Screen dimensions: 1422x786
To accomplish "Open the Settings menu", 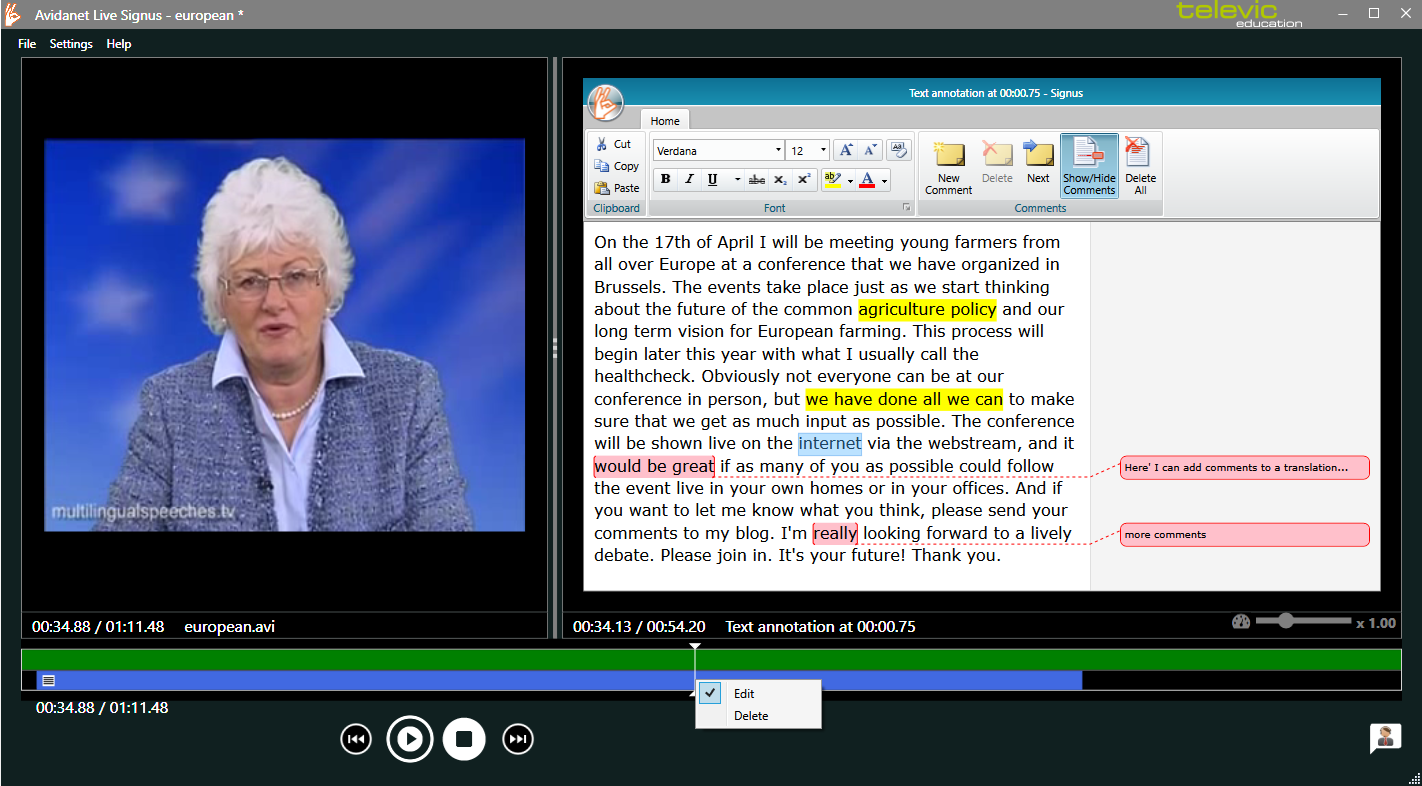I will [71, 44].
